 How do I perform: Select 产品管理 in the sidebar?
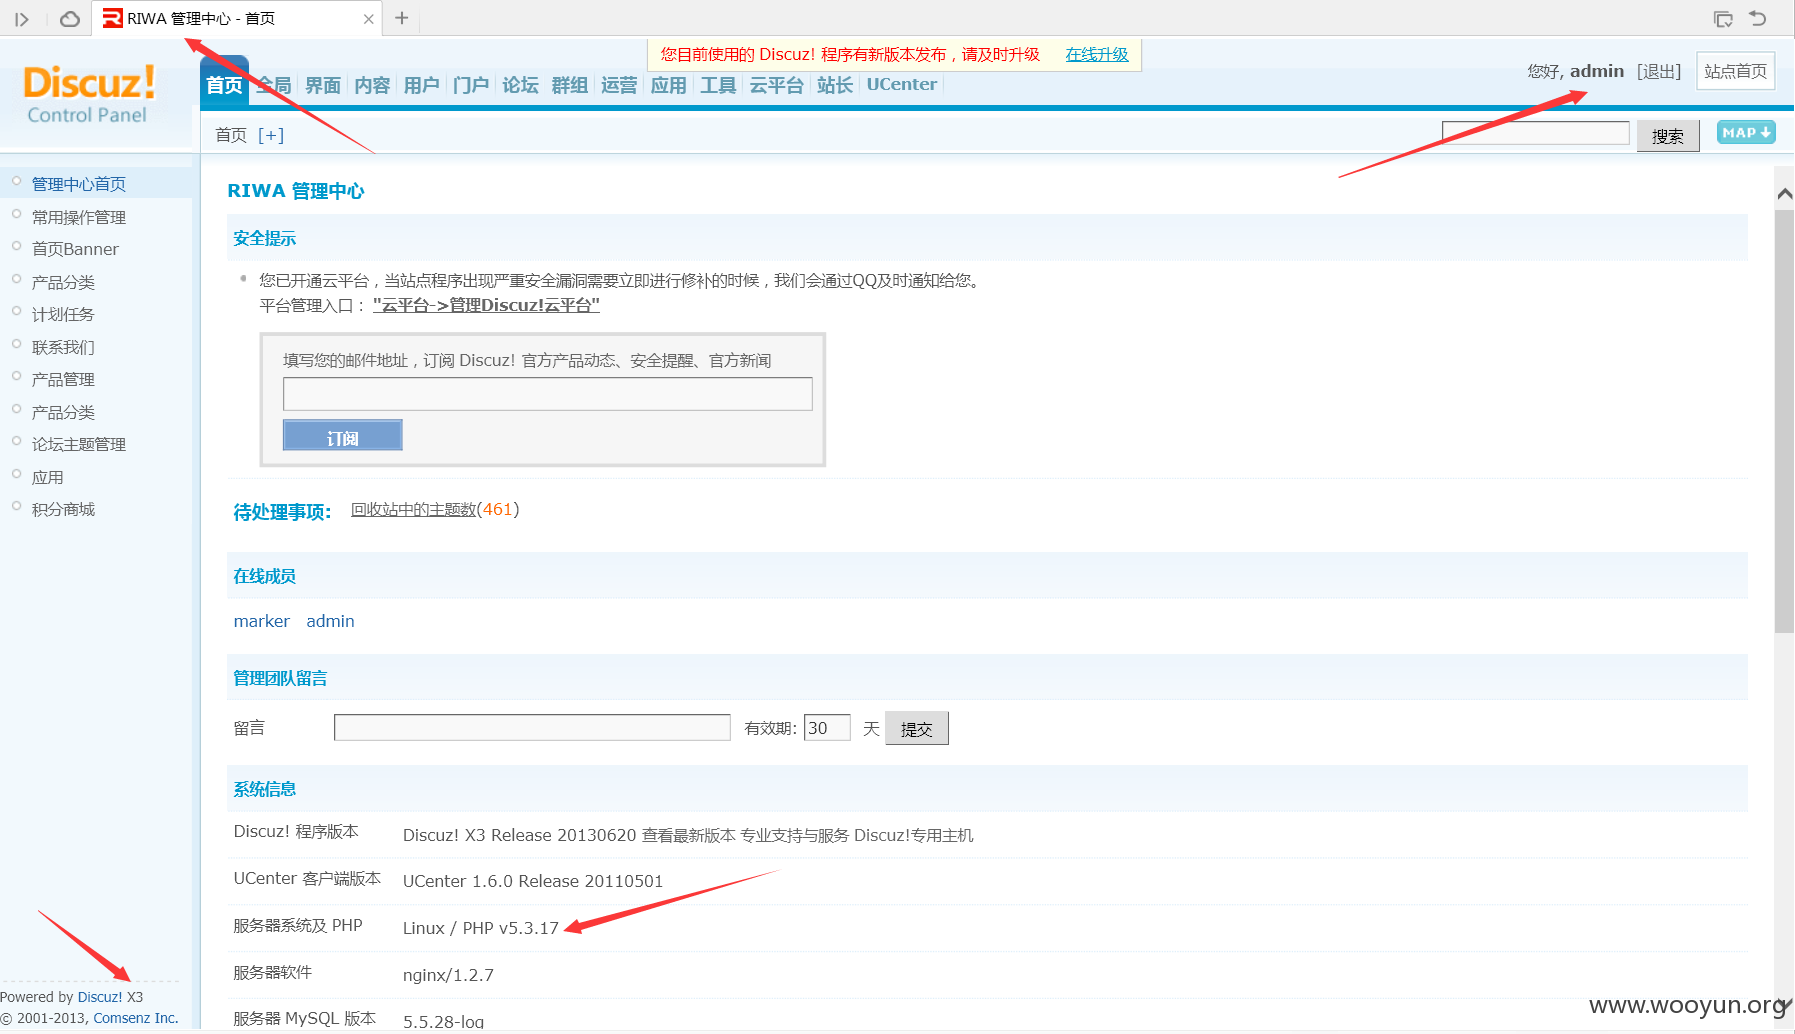[x=63, y=379]
